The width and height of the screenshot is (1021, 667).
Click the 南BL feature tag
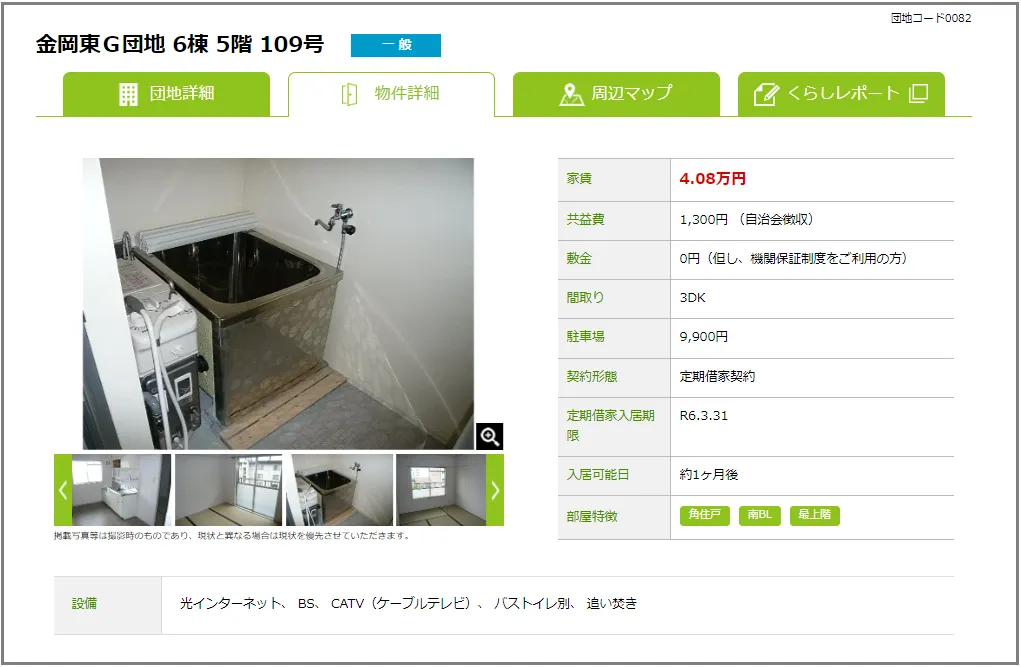click(x=759, y=515)
